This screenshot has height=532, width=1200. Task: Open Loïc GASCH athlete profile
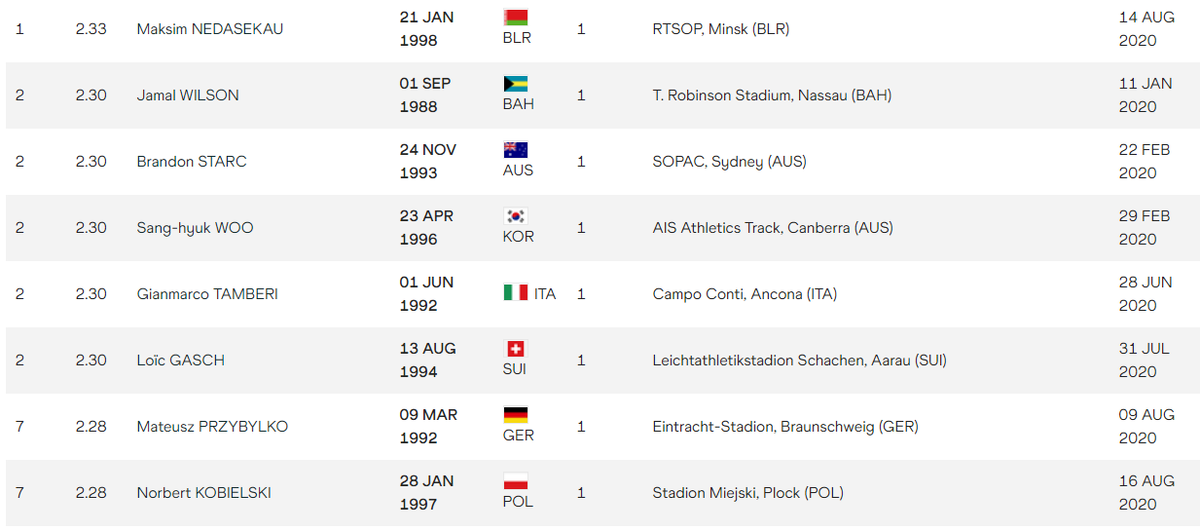click(183, 360)
